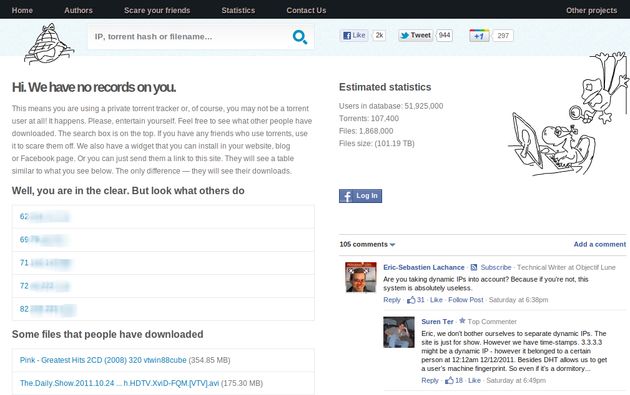This screenshot has width=630, height=395.
Task: Click the Suren Ter name link
Action: (x=437, y=321)
